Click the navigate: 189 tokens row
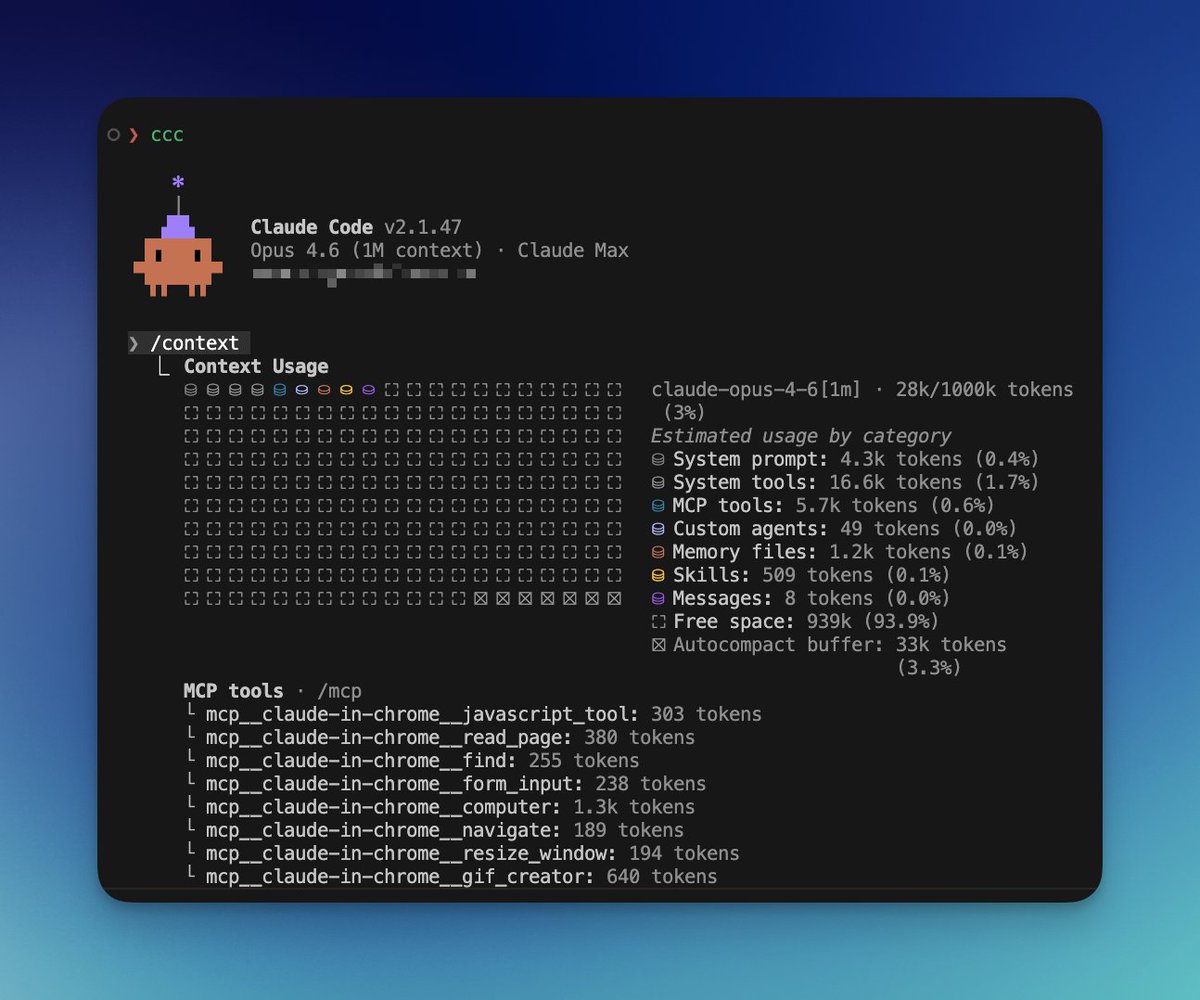Viewport: 1200px width, 1000px height. pyautogui.click(x=434, y=830)
